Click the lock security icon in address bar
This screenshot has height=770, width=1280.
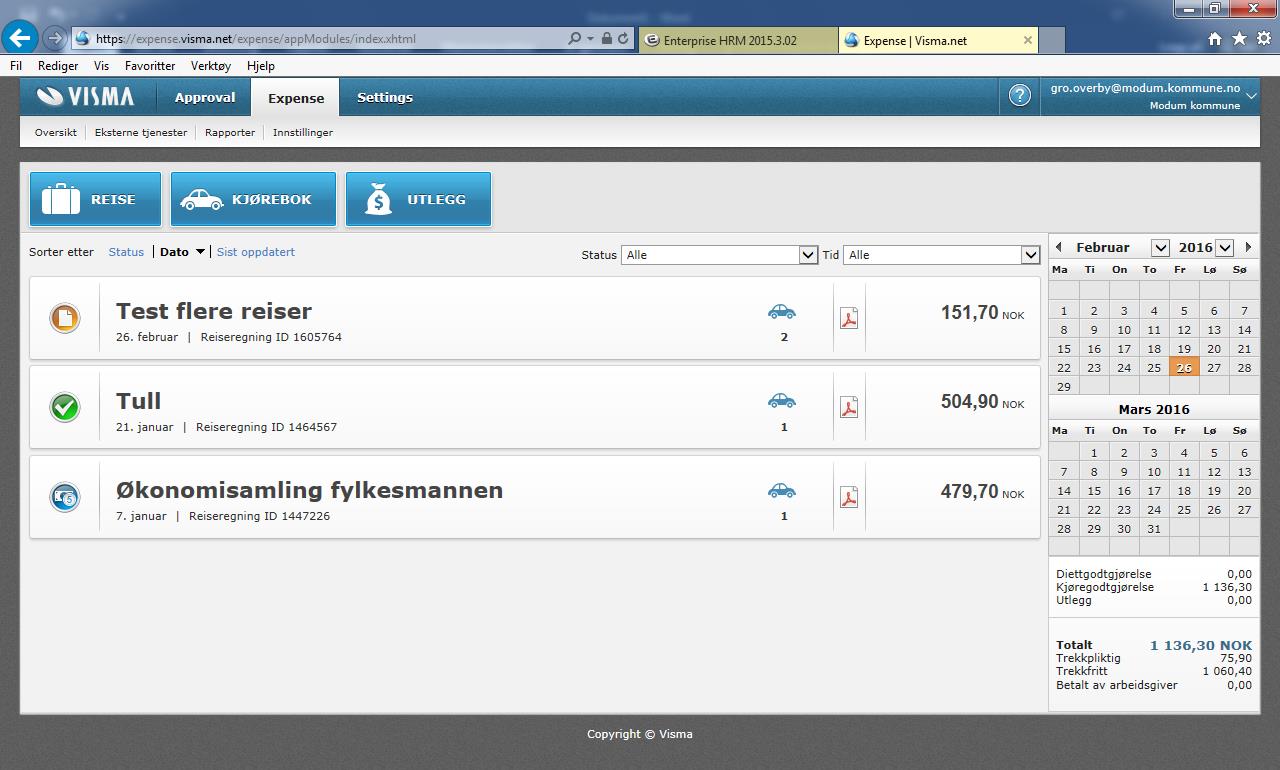point(607,39)
